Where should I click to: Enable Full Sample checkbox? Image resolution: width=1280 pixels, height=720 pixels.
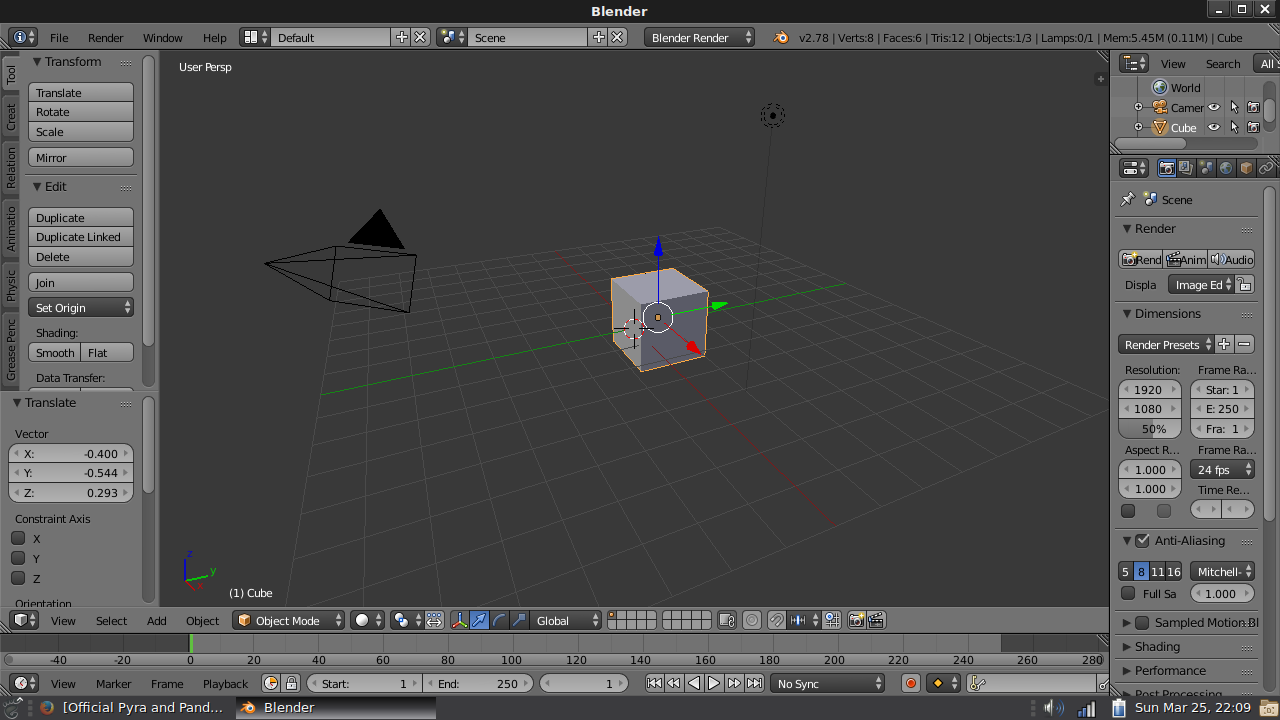(1128, 593)
